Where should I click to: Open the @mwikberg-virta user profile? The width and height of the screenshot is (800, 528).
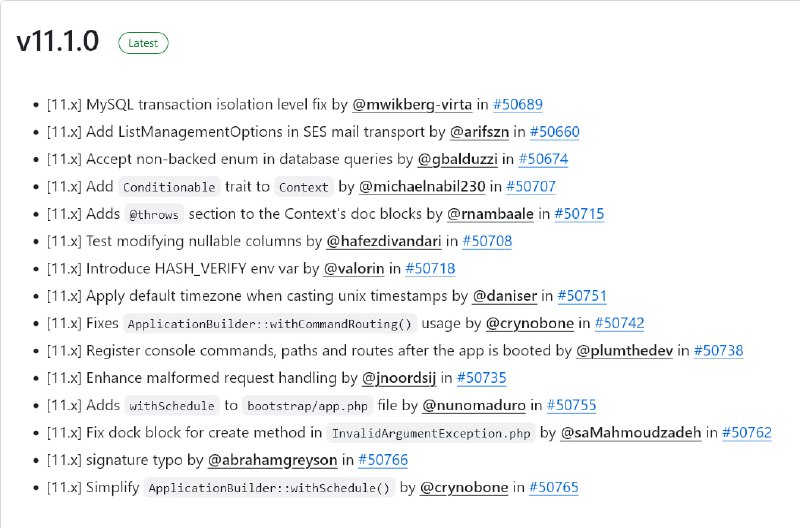point(412,105)
